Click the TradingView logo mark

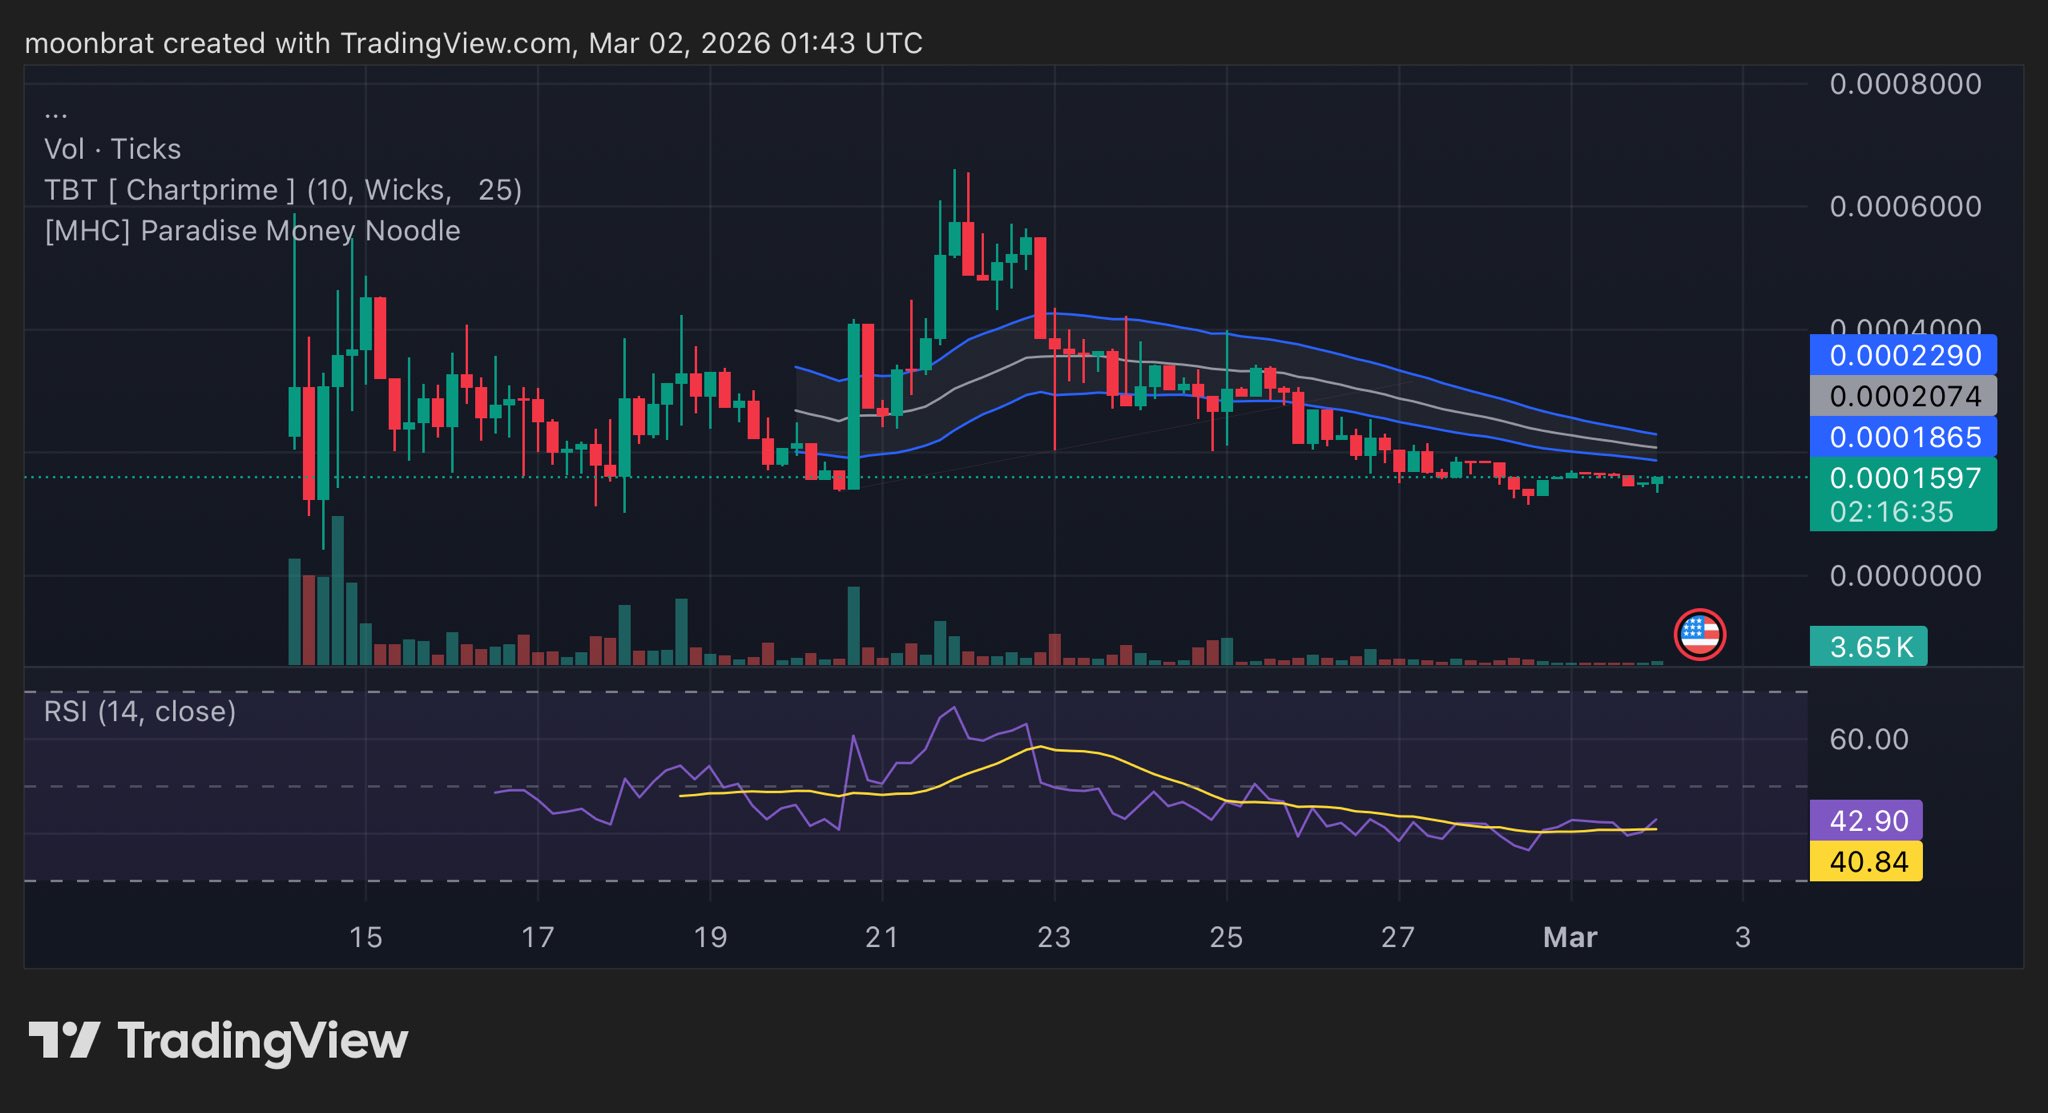coord(64,1040)
